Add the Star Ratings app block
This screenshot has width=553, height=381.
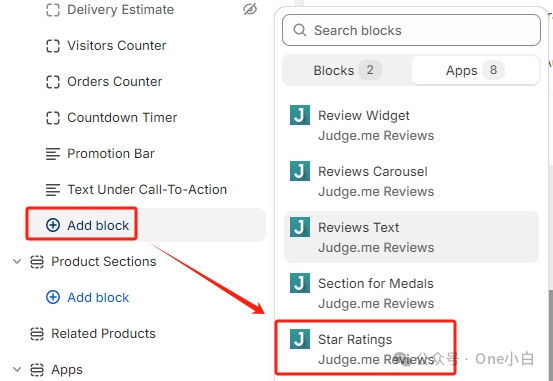[365, 347]
